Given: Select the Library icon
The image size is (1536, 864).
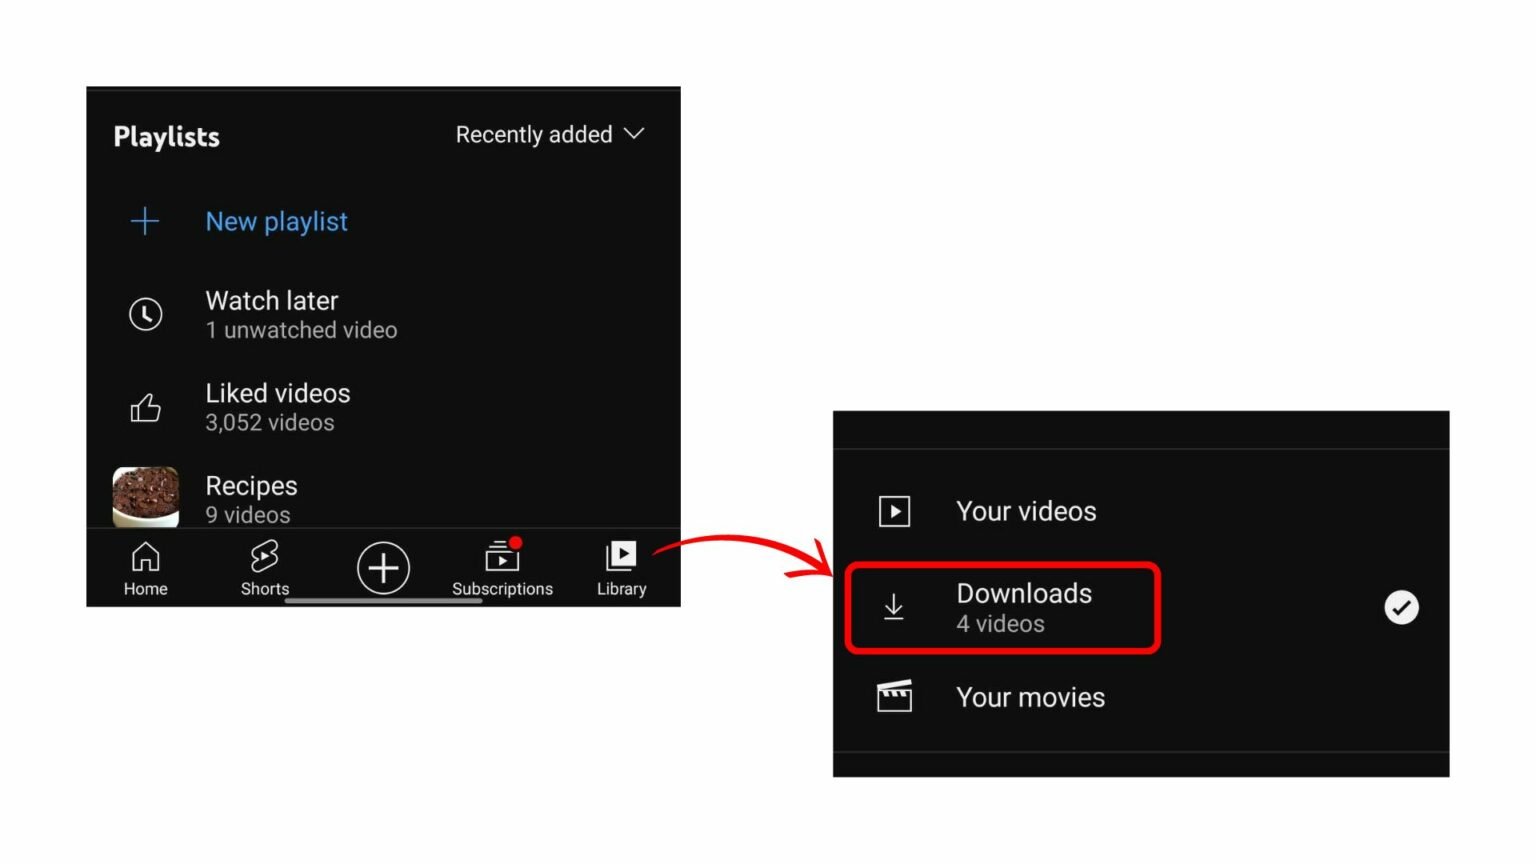Looking at the screenshot, I should tap(620, 557).
